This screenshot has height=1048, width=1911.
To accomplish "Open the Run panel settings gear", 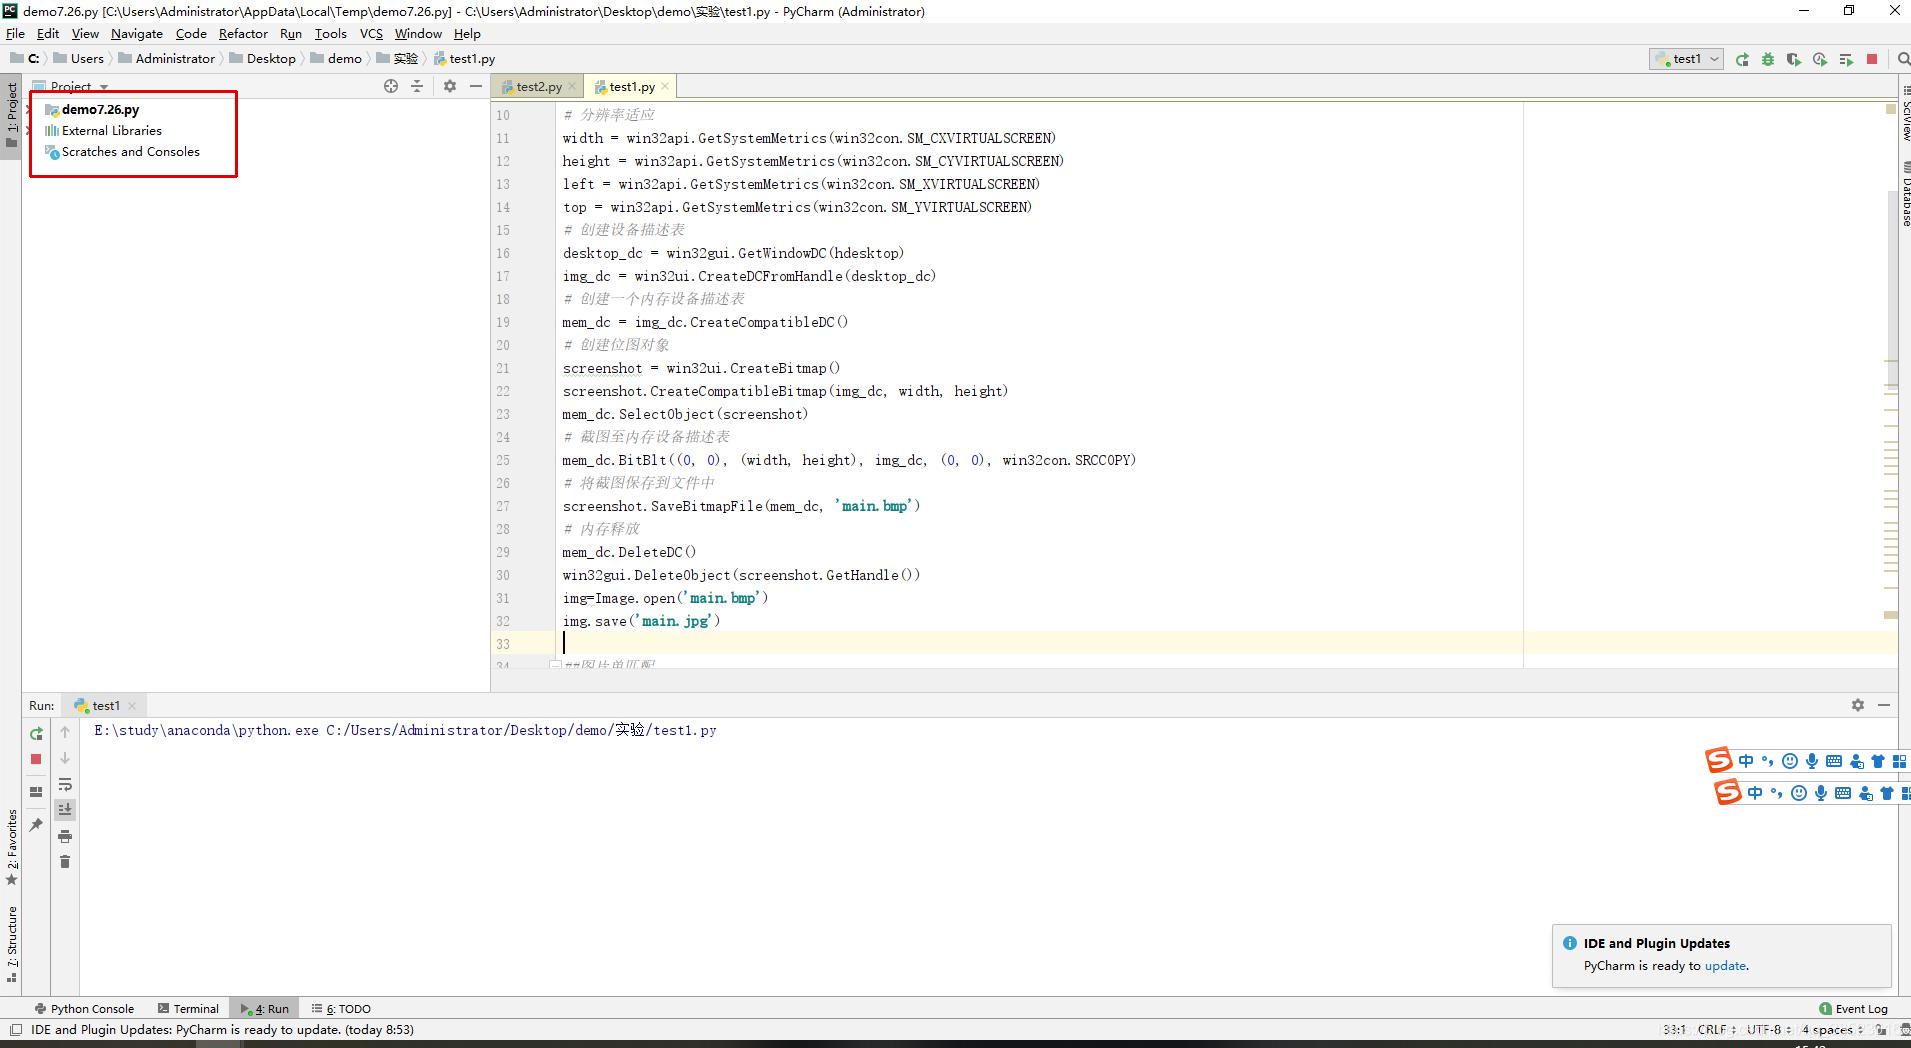I will (1858, 705).
